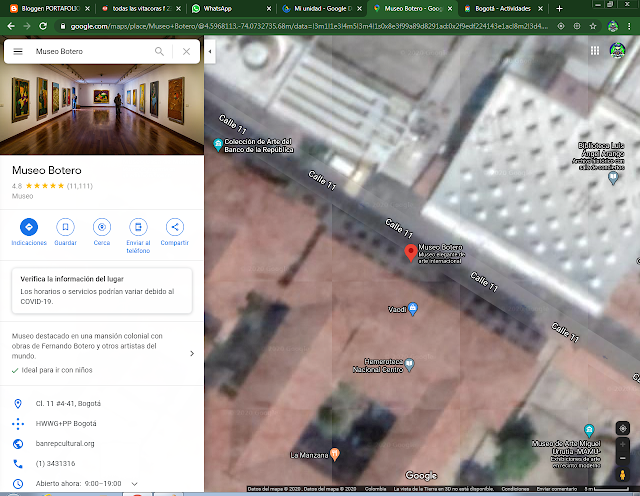This screenshot has width=640, height=496.
Task: Click phone number (1) 3431316
Action: 56,463
